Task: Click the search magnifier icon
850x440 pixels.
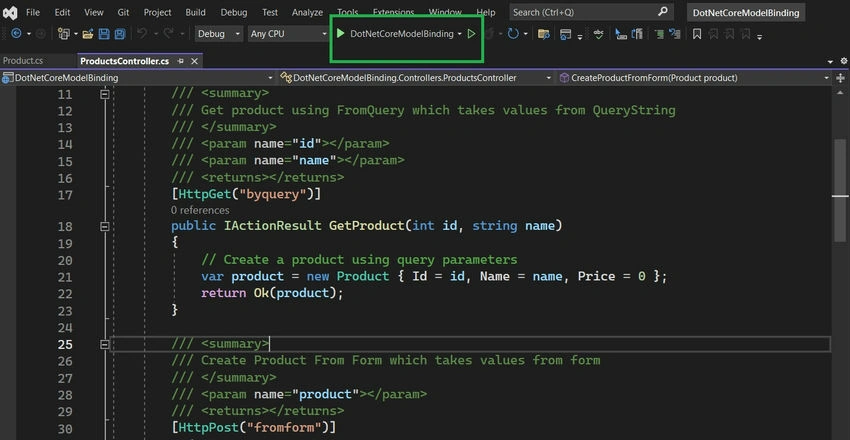Action: [662, 11]
